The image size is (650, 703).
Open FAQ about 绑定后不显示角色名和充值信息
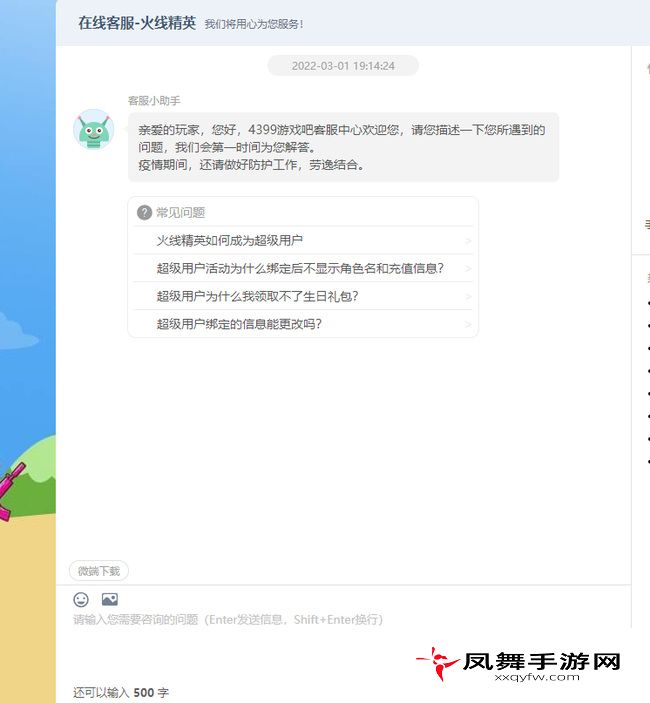pos(303,268)
